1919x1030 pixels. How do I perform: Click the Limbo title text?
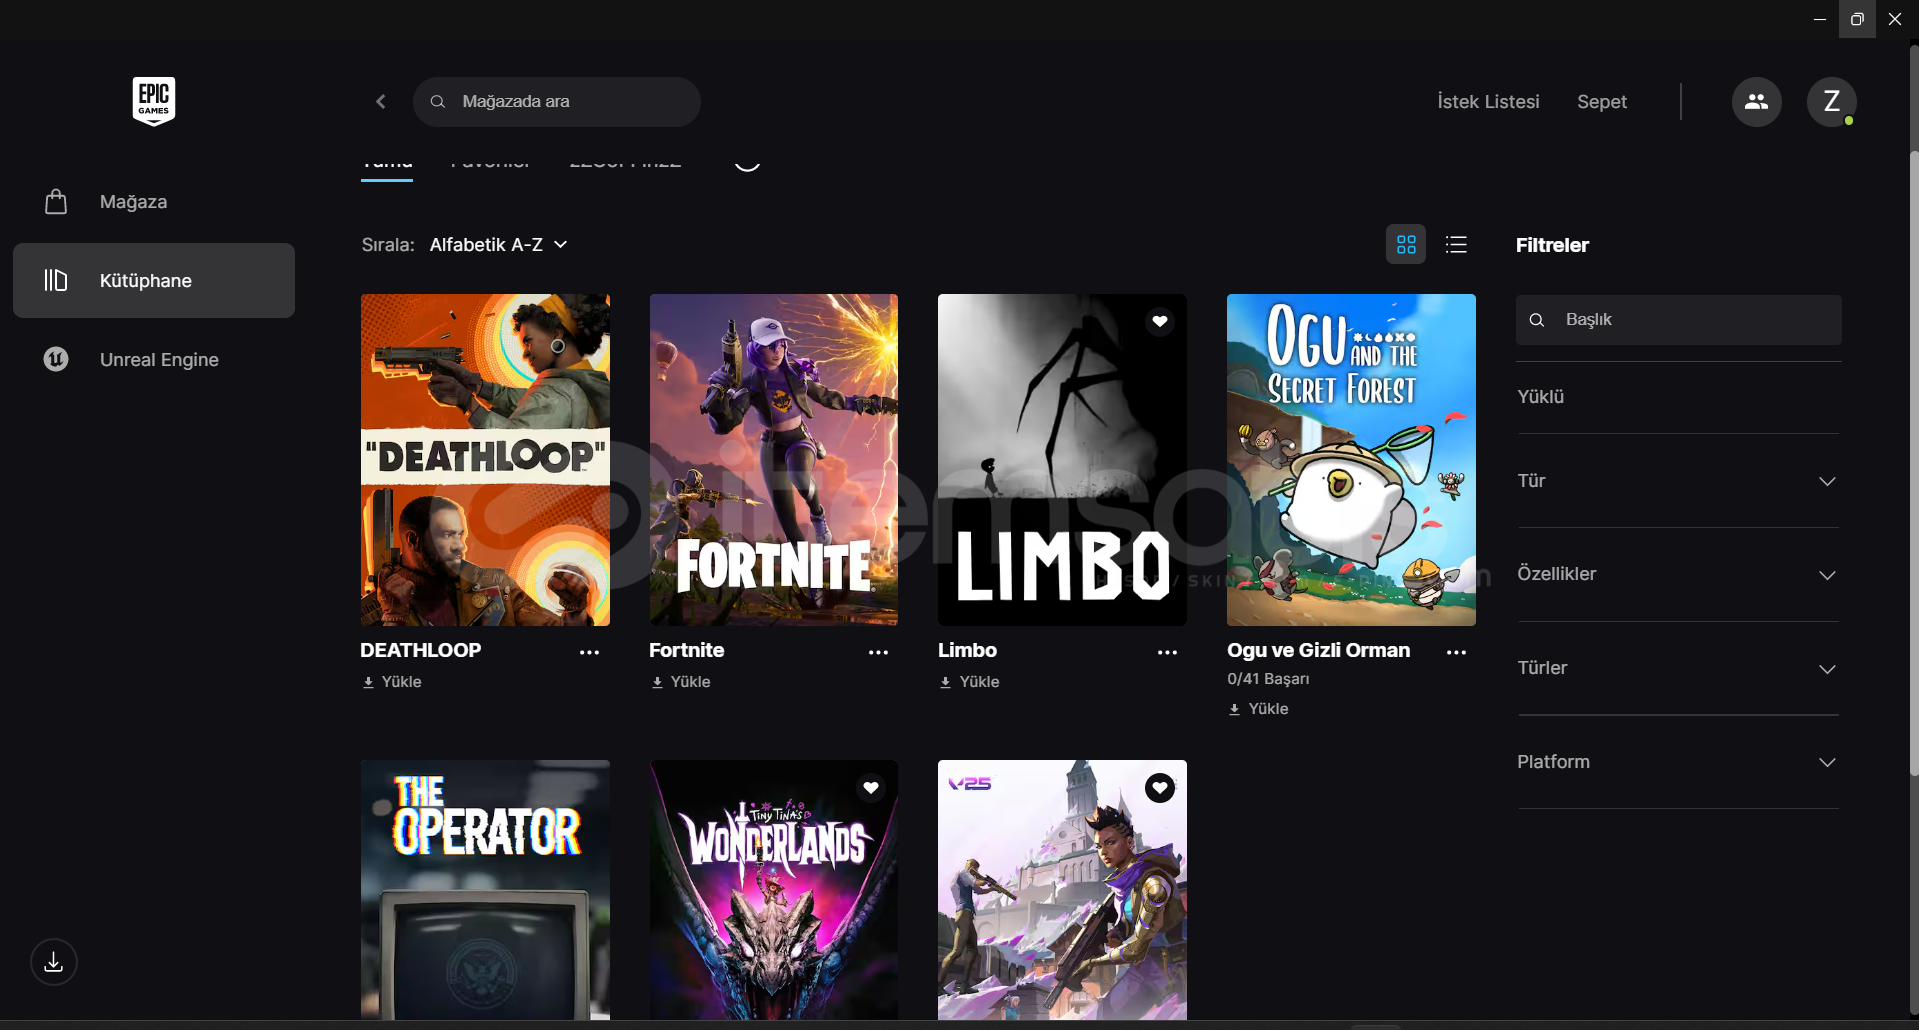tap(967, 650)
